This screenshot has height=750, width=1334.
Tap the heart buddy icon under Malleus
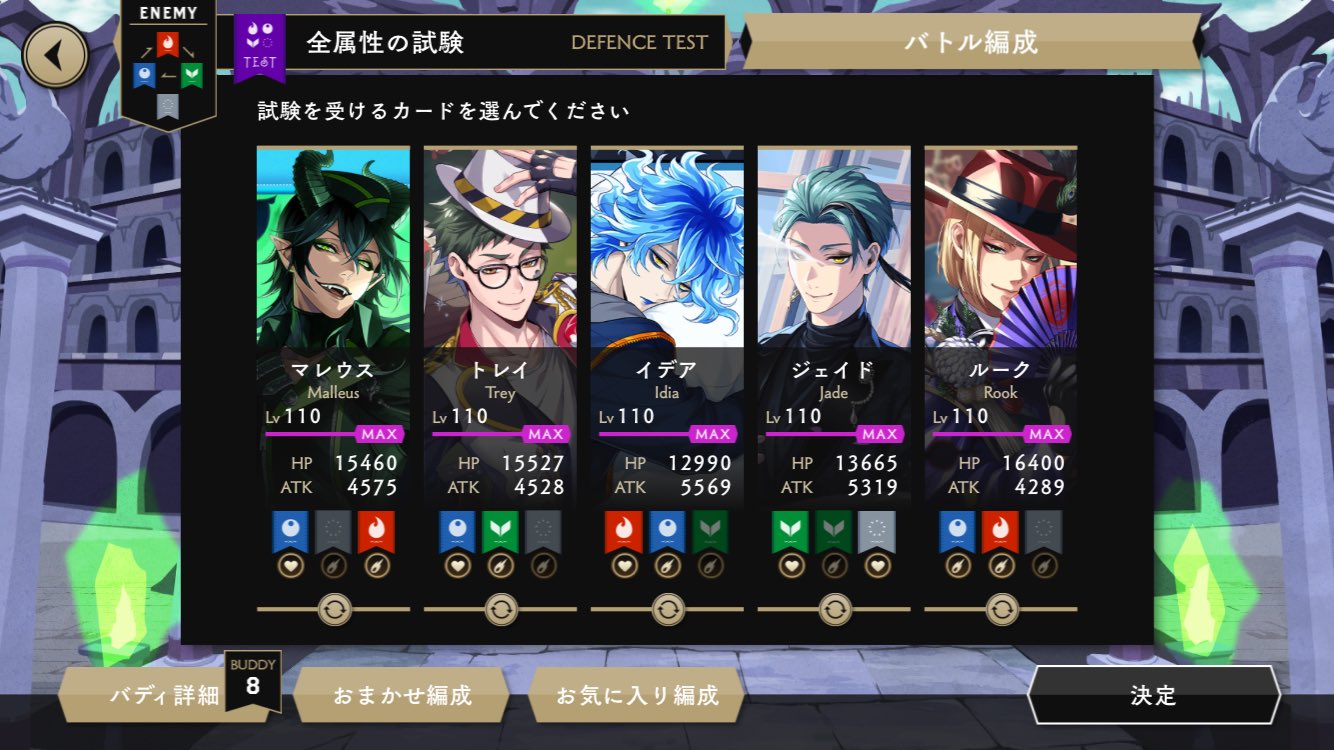[290, 566]
